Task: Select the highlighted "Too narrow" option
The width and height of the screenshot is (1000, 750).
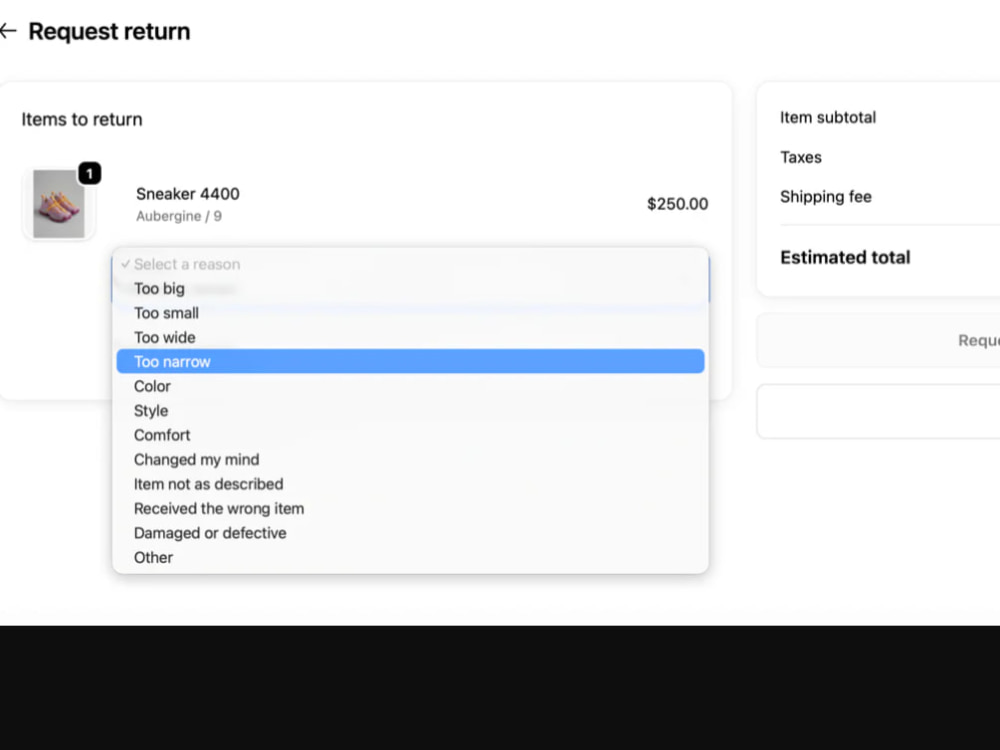Action: click(410, 362)
